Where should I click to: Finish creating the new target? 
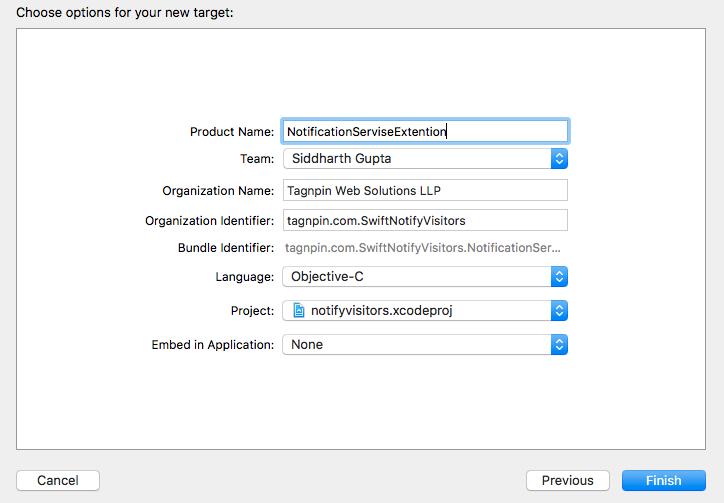[x=664, y=480]
